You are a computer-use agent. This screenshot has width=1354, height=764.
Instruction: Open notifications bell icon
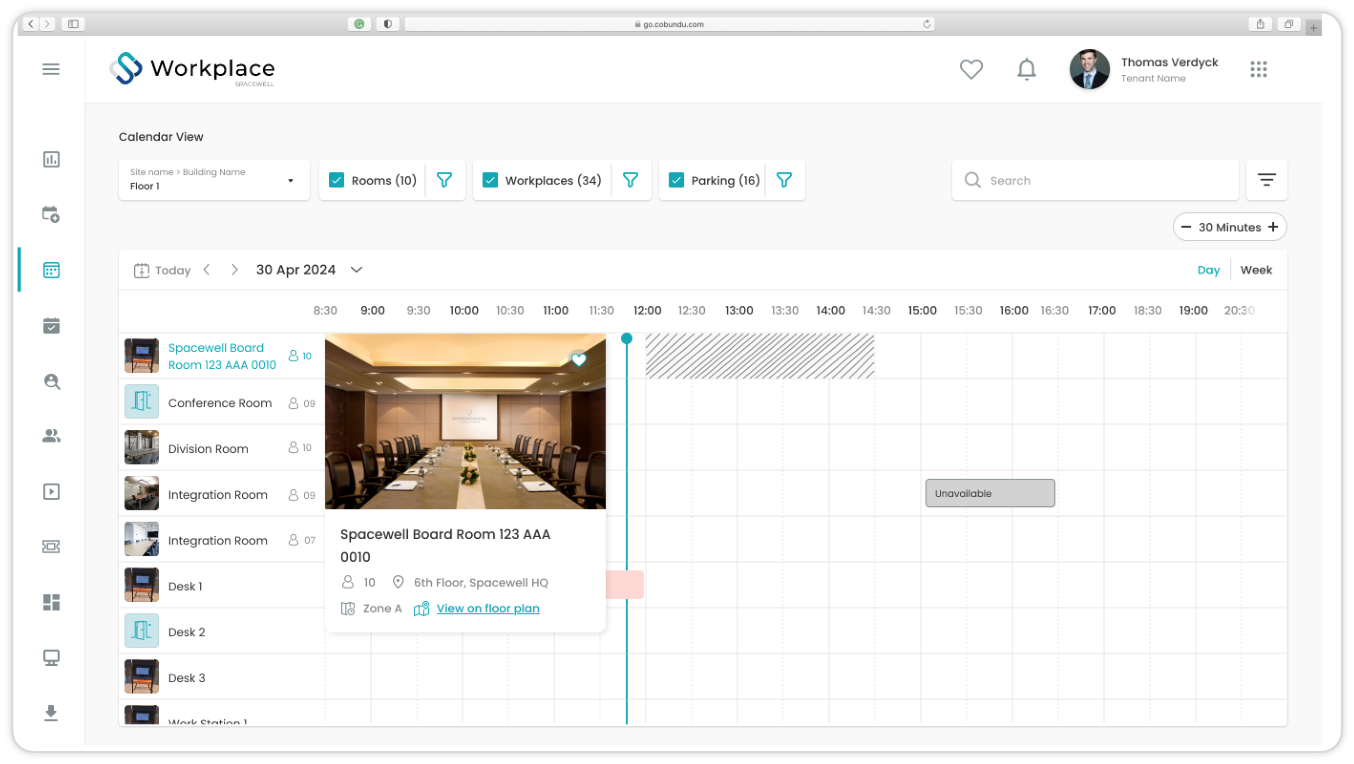1026,69
